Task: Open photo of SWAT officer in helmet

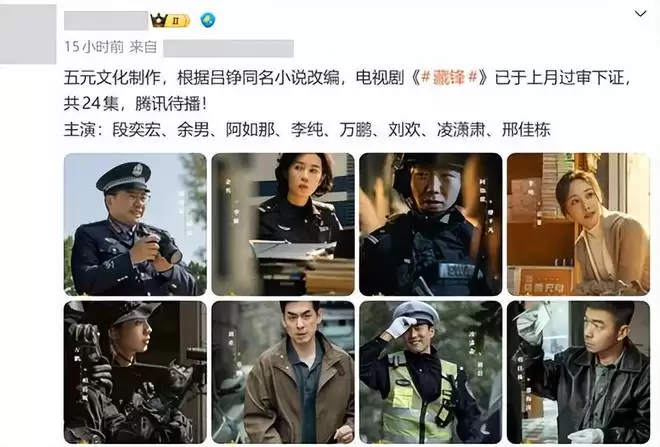Action: [x=431, y=224]
